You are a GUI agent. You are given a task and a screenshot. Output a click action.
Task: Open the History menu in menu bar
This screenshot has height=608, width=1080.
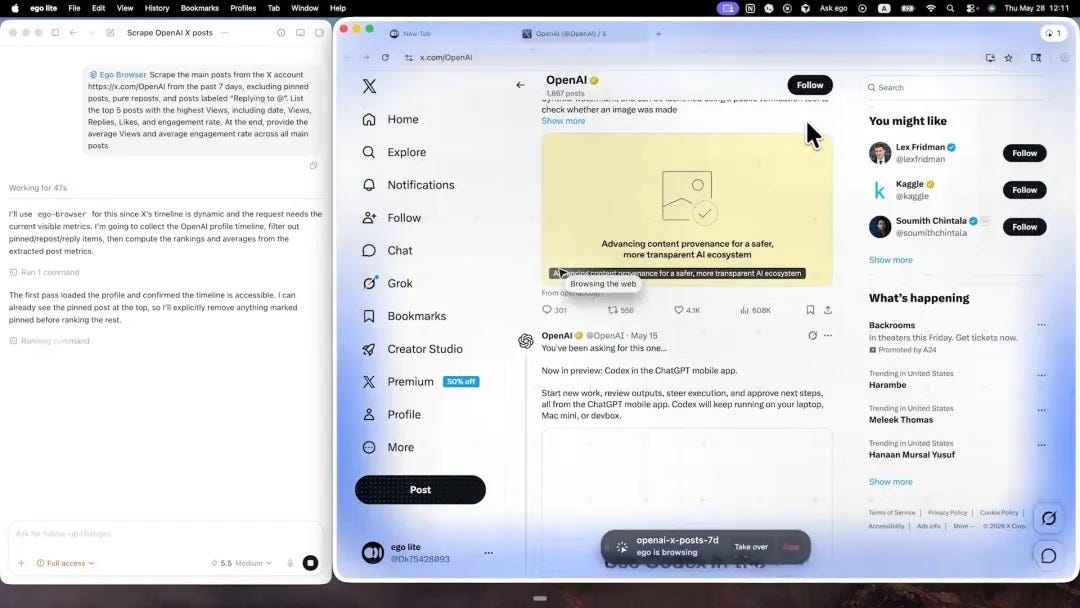[x=156, y=8]
